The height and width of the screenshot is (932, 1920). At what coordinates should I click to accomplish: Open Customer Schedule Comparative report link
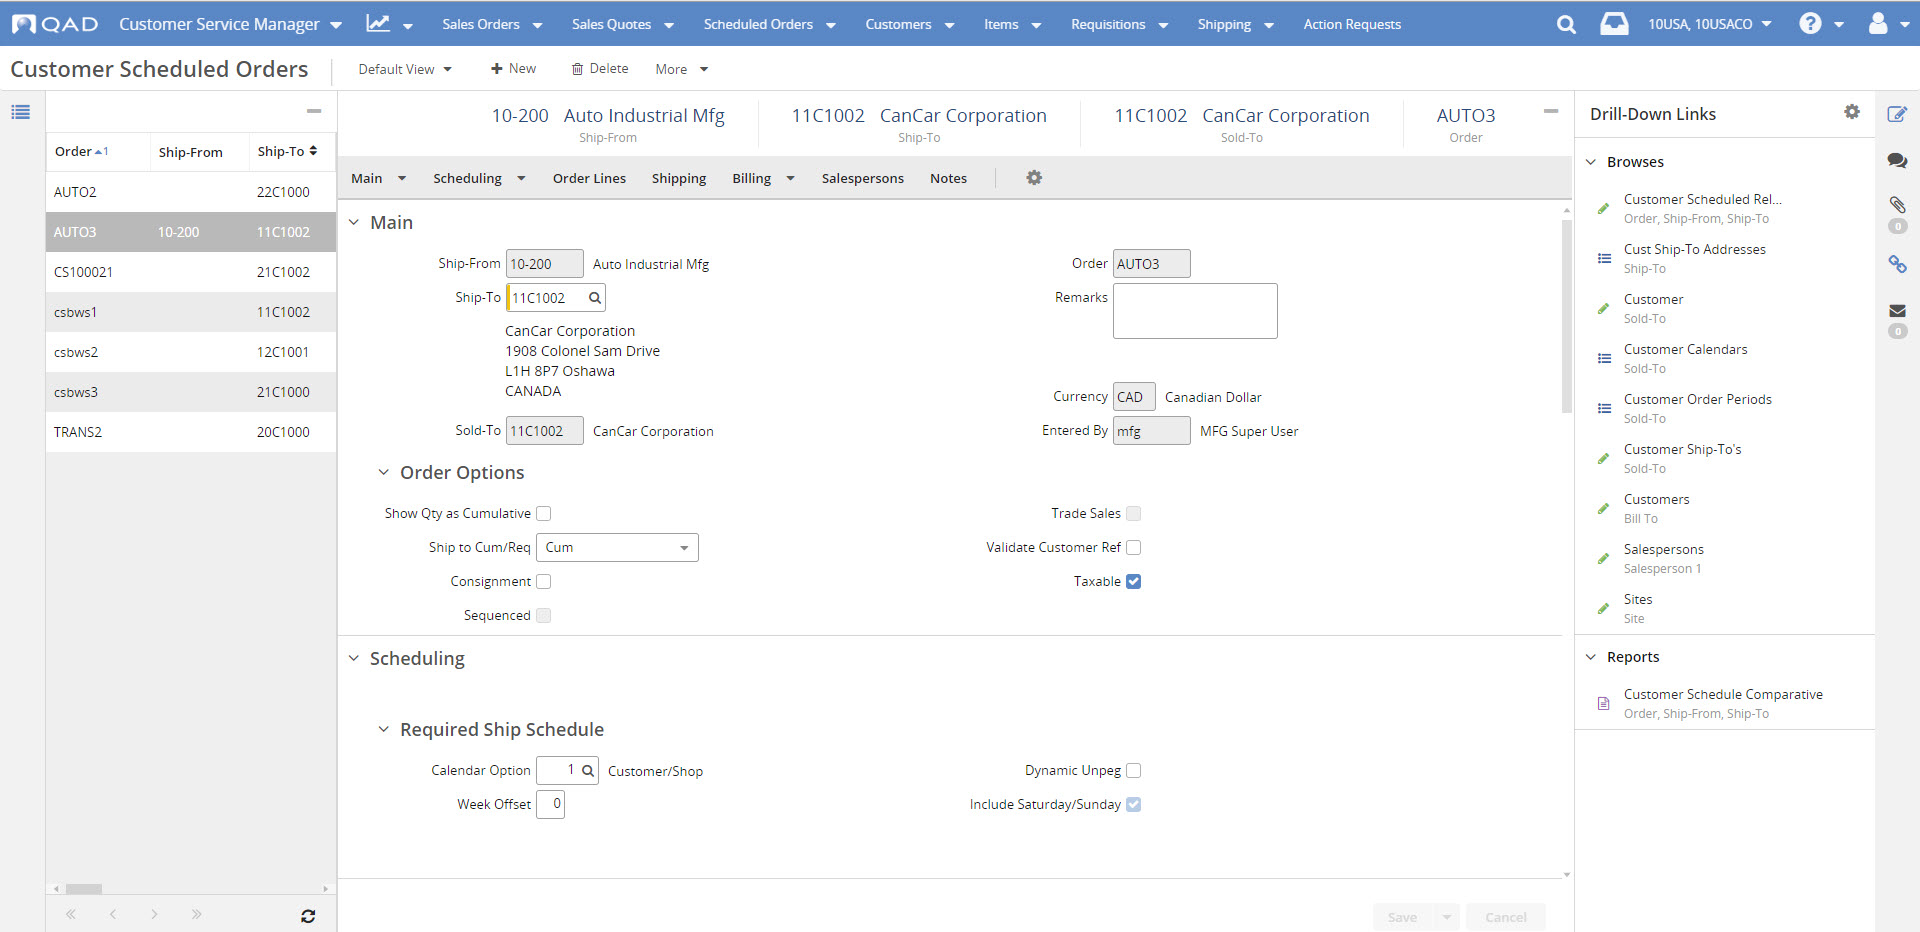pyautogui.click(x=1722, y=695)
